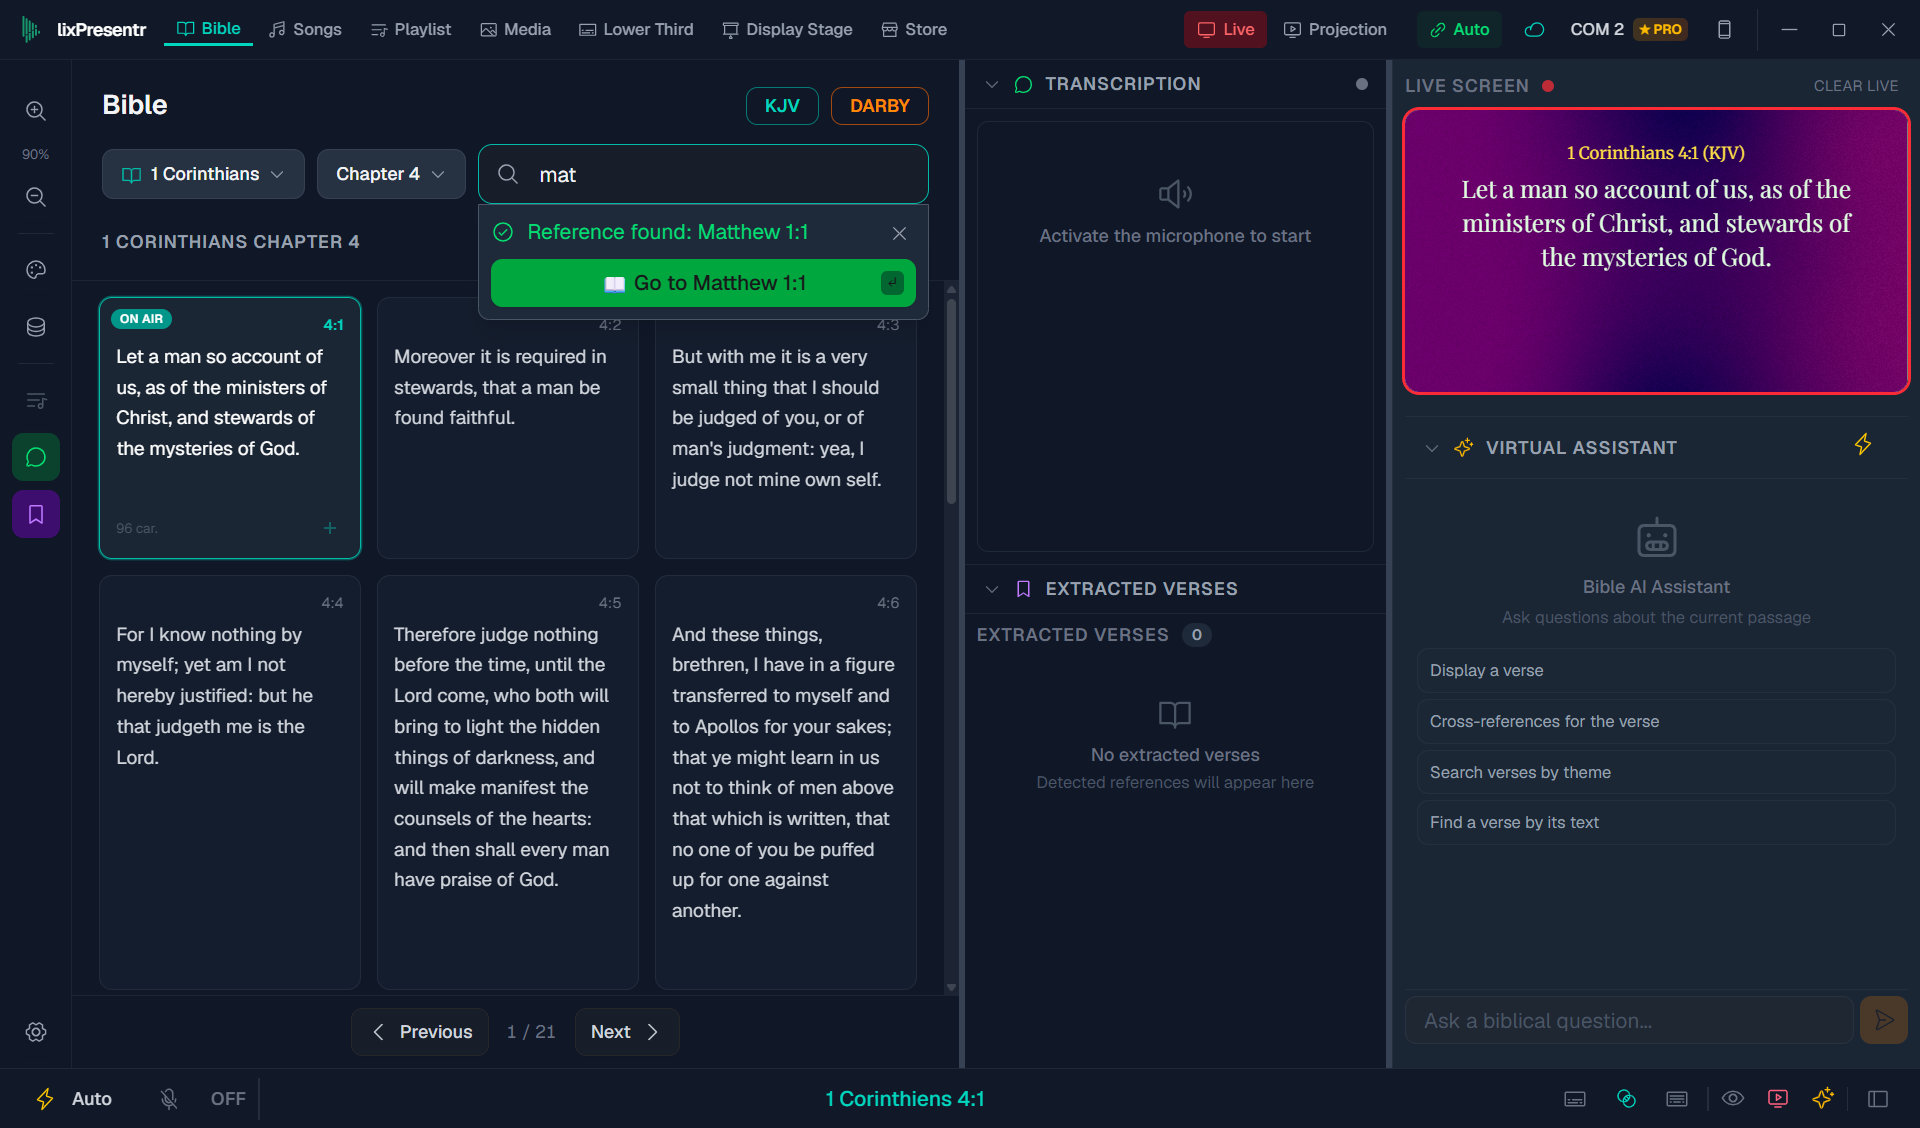Click the Ask a biblical question field
This screenshot has width=1920, height=1128.
point(1630,1020)
